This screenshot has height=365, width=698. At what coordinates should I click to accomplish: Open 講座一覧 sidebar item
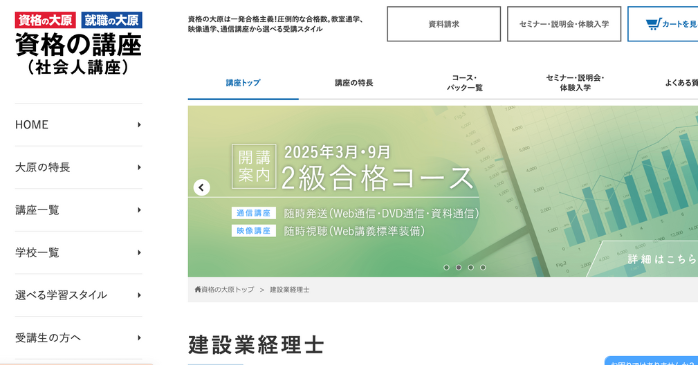pos(78,210)
